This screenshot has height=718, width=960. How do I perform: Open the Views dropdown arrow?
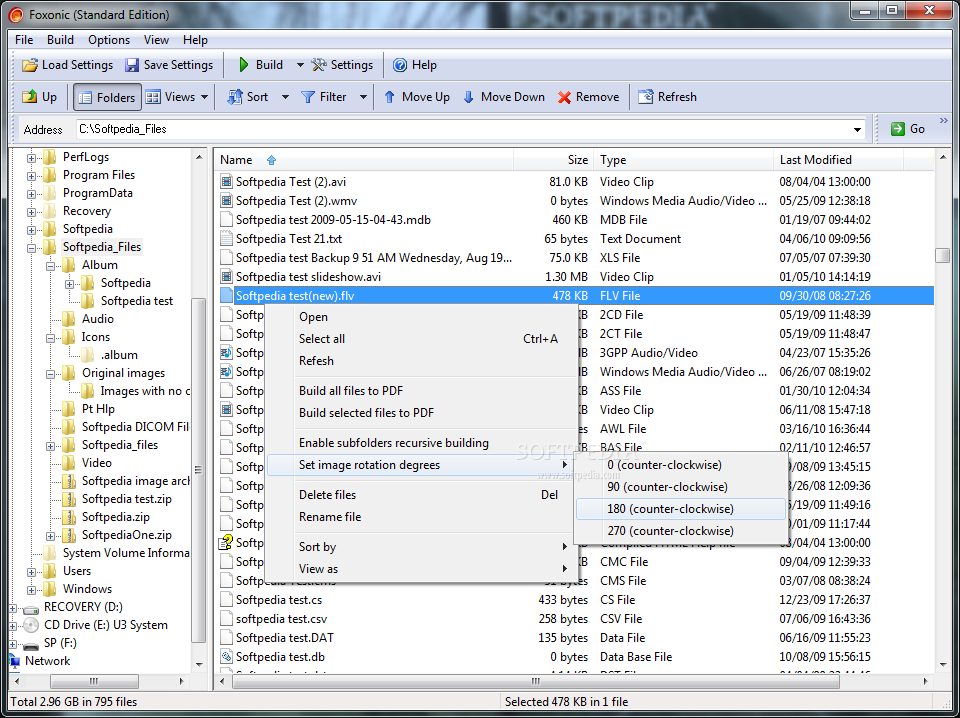pyautogui.click(x=204, y=97)
